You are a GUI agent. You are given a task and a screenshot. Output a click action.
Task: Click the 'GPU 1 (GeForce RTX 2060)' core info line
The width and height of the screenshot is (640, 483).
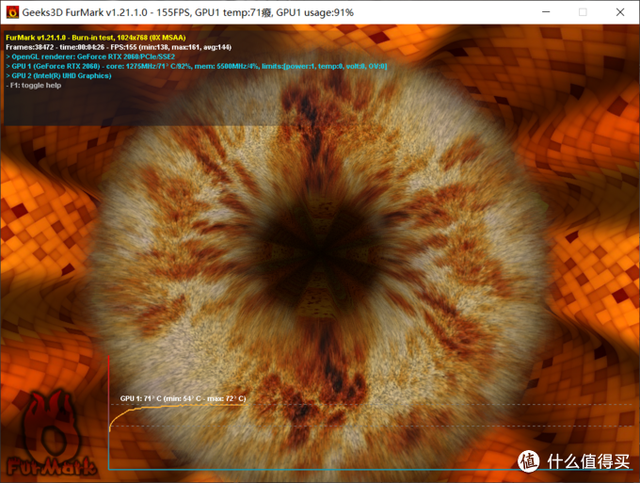pyautogui.click(x=196, y=66)
